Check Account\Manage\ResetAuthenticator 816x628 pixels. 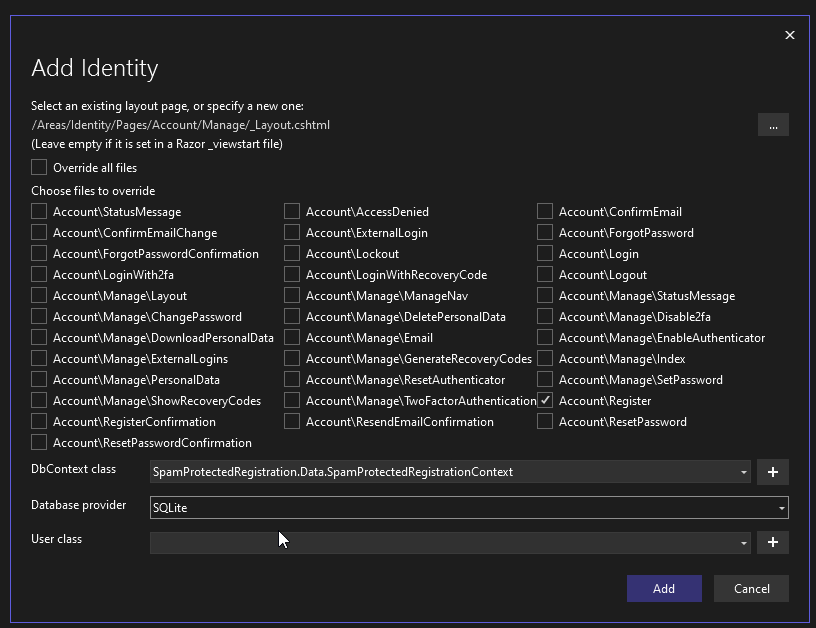coord(292,379)
